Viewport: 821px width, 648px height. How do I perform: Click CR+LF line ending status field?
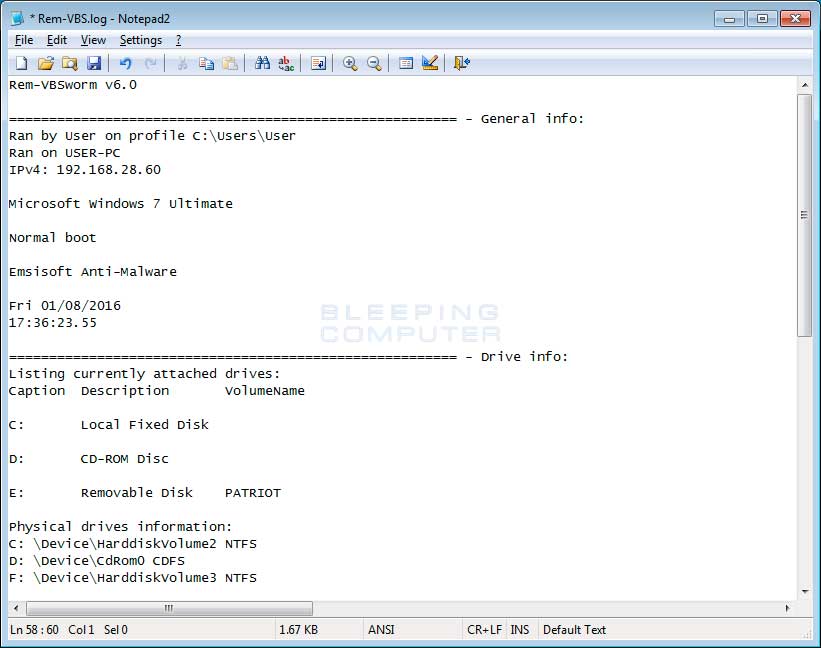(x=484, y=630)
